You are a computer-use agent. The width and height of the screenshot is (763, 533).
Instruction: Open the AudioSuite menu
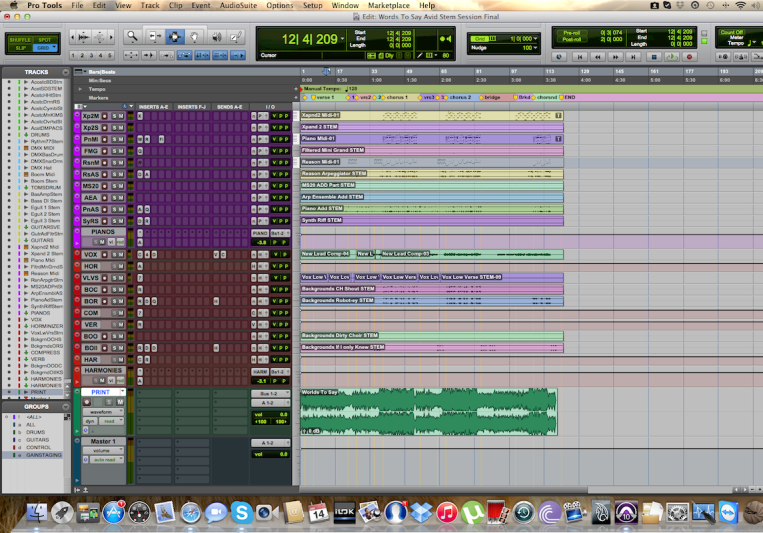click(x=238, y=5)
